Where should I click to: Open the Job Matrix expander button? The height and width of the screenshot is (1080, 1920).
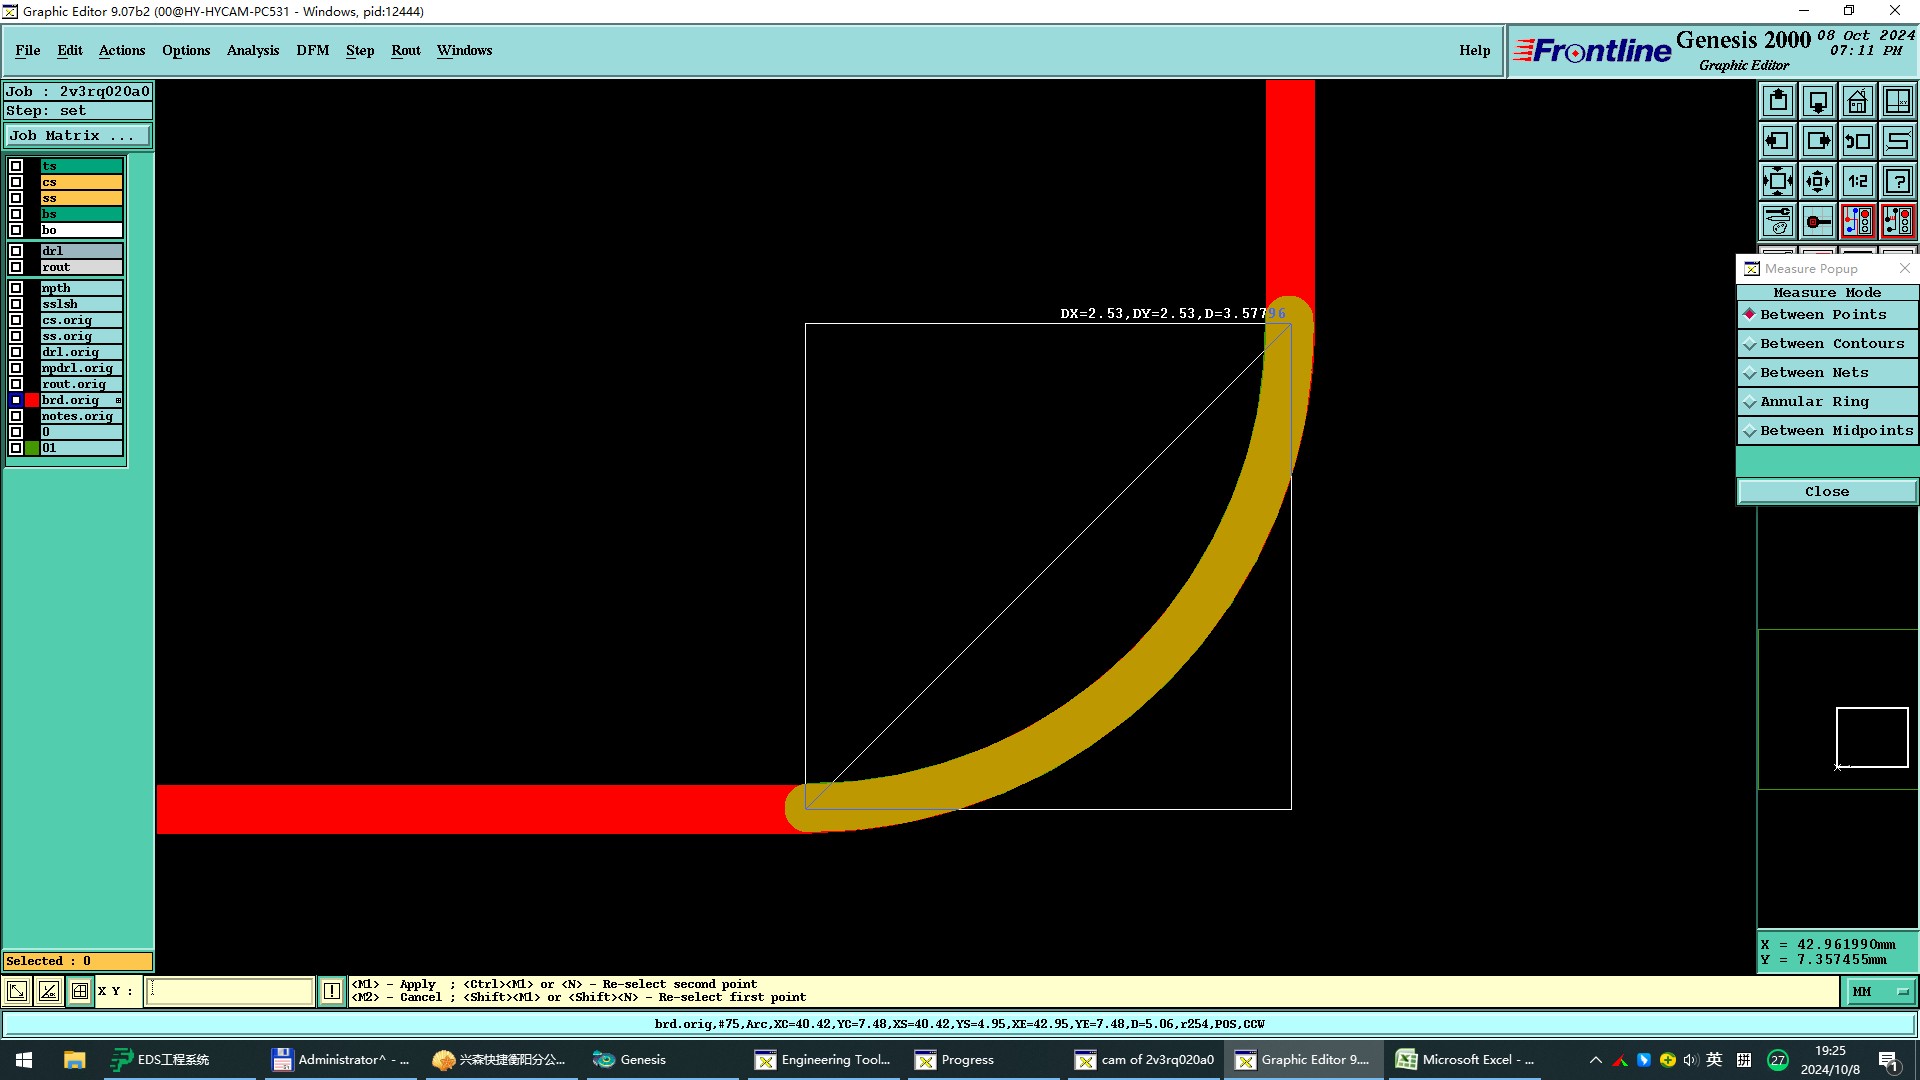tap(78, 136)
